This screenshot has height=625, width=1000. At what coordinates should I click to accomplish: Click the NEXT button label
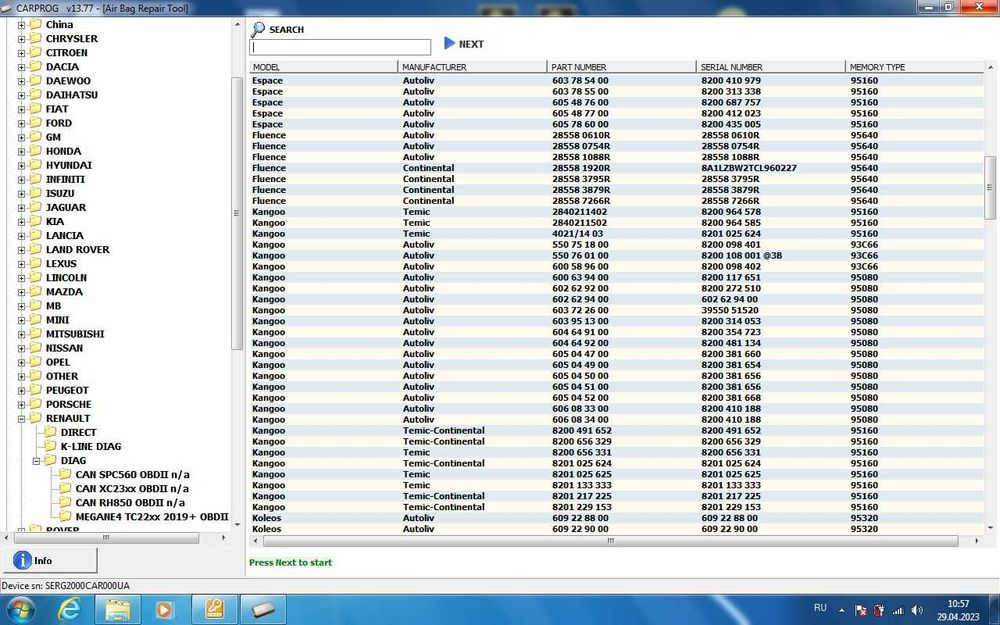(x=471, y=44)
